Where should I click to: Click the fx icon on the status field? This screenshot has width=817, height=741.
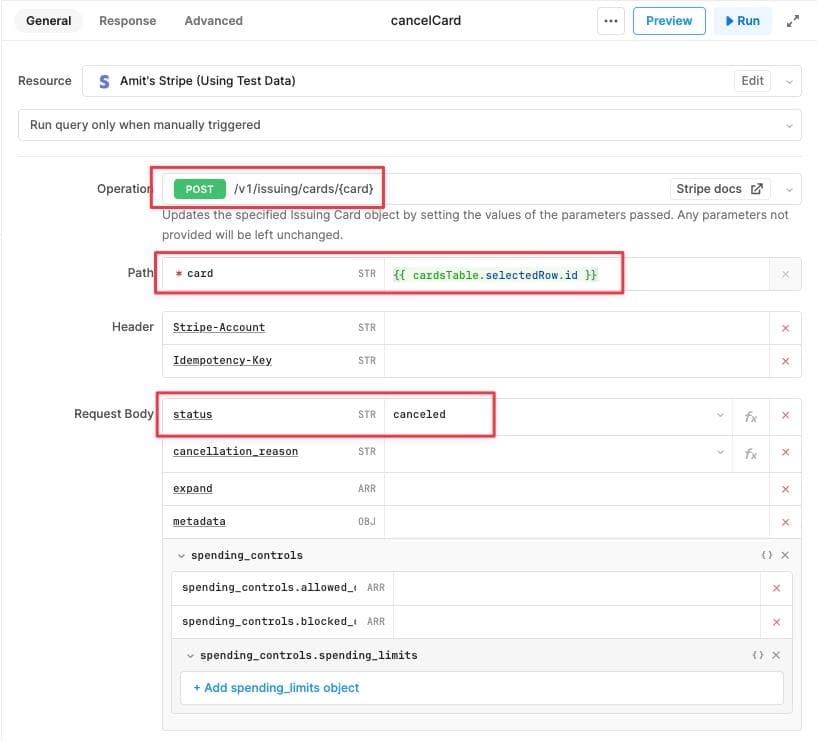[751, 415]
